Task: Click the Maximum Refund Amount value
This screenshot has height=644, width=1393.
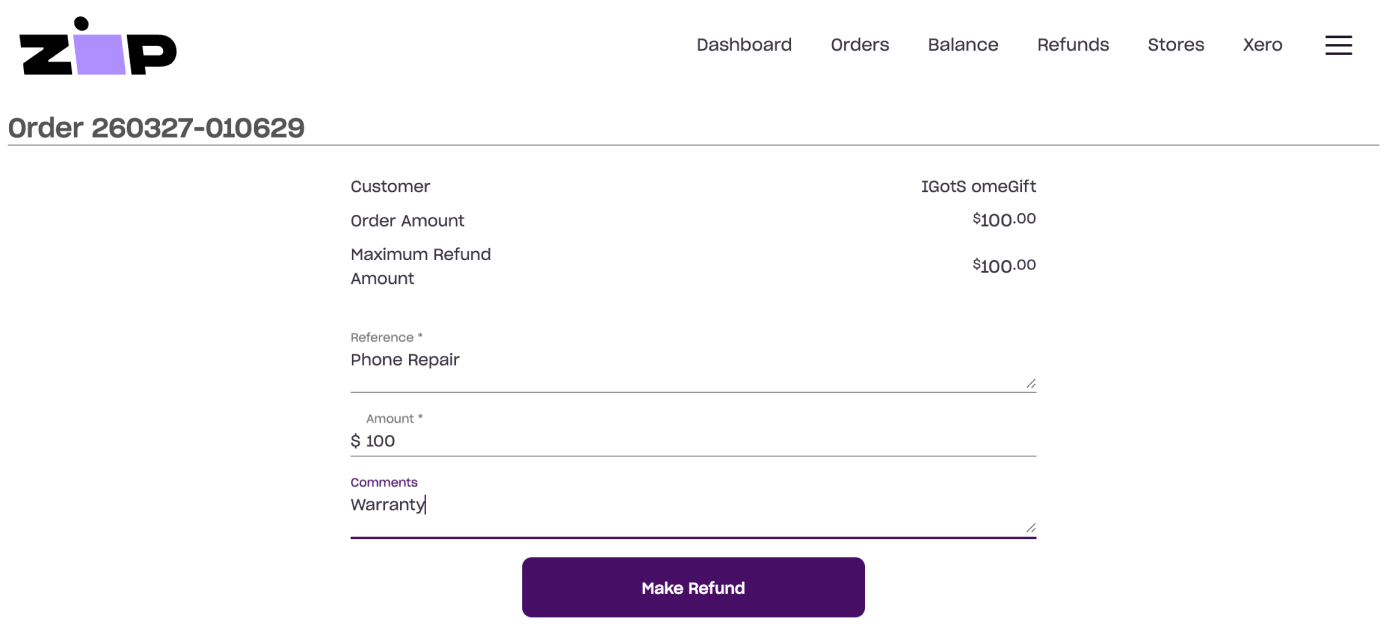Action: tap(1004, 266)
